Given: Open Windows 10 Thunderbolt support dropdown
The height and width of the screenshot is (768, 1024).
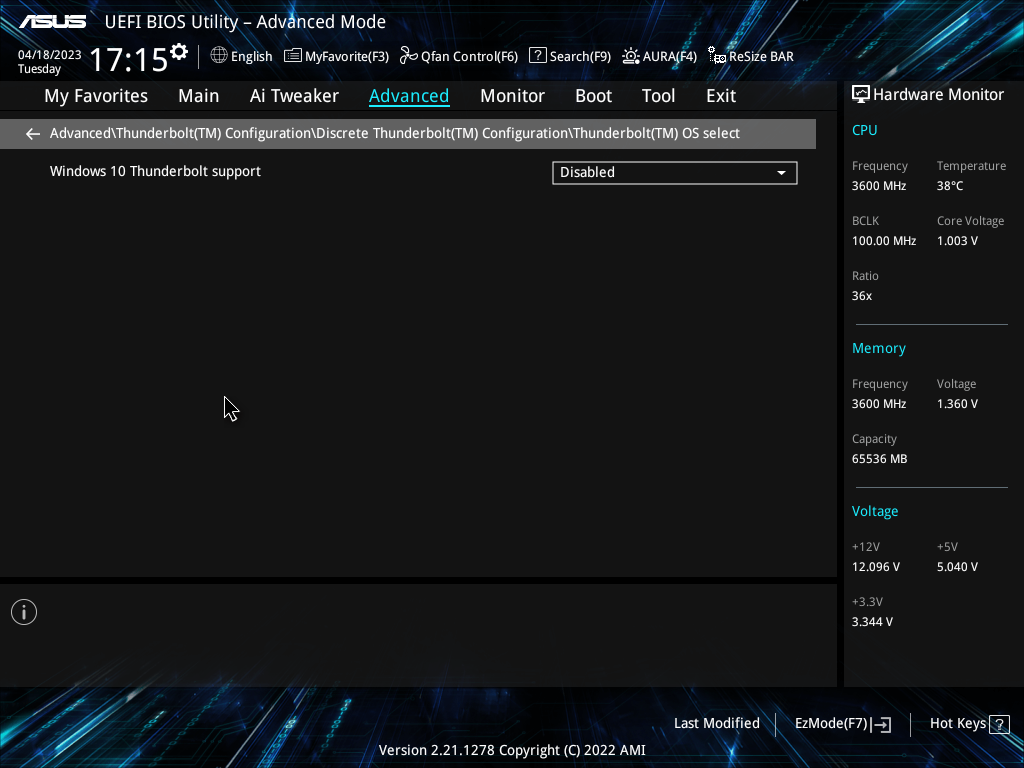Looking at the screenshot, I should point(675,172).
